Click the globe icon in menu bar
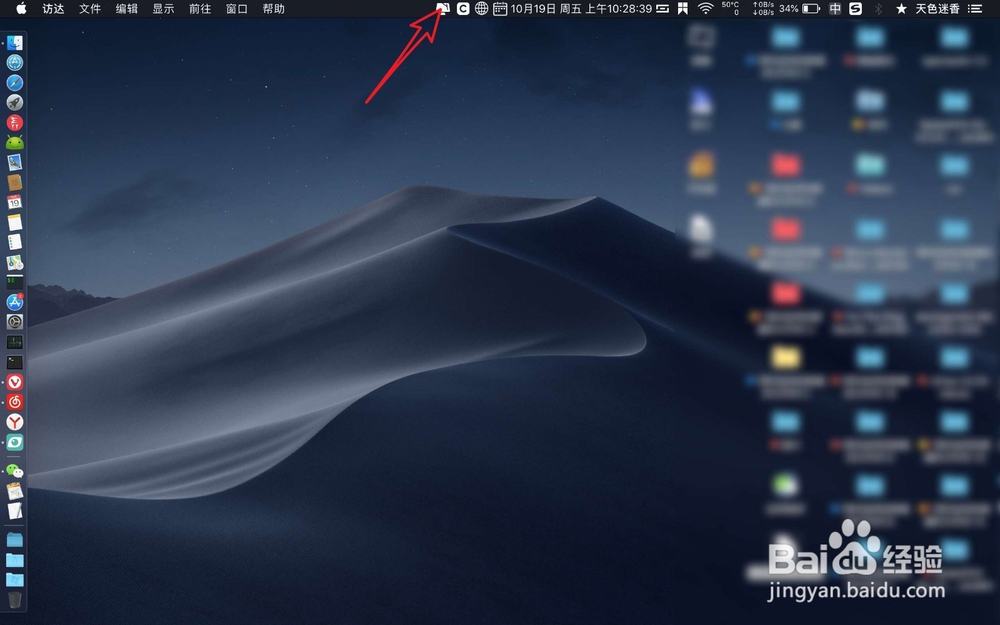1000x625 pixels. tap(482, 8)
